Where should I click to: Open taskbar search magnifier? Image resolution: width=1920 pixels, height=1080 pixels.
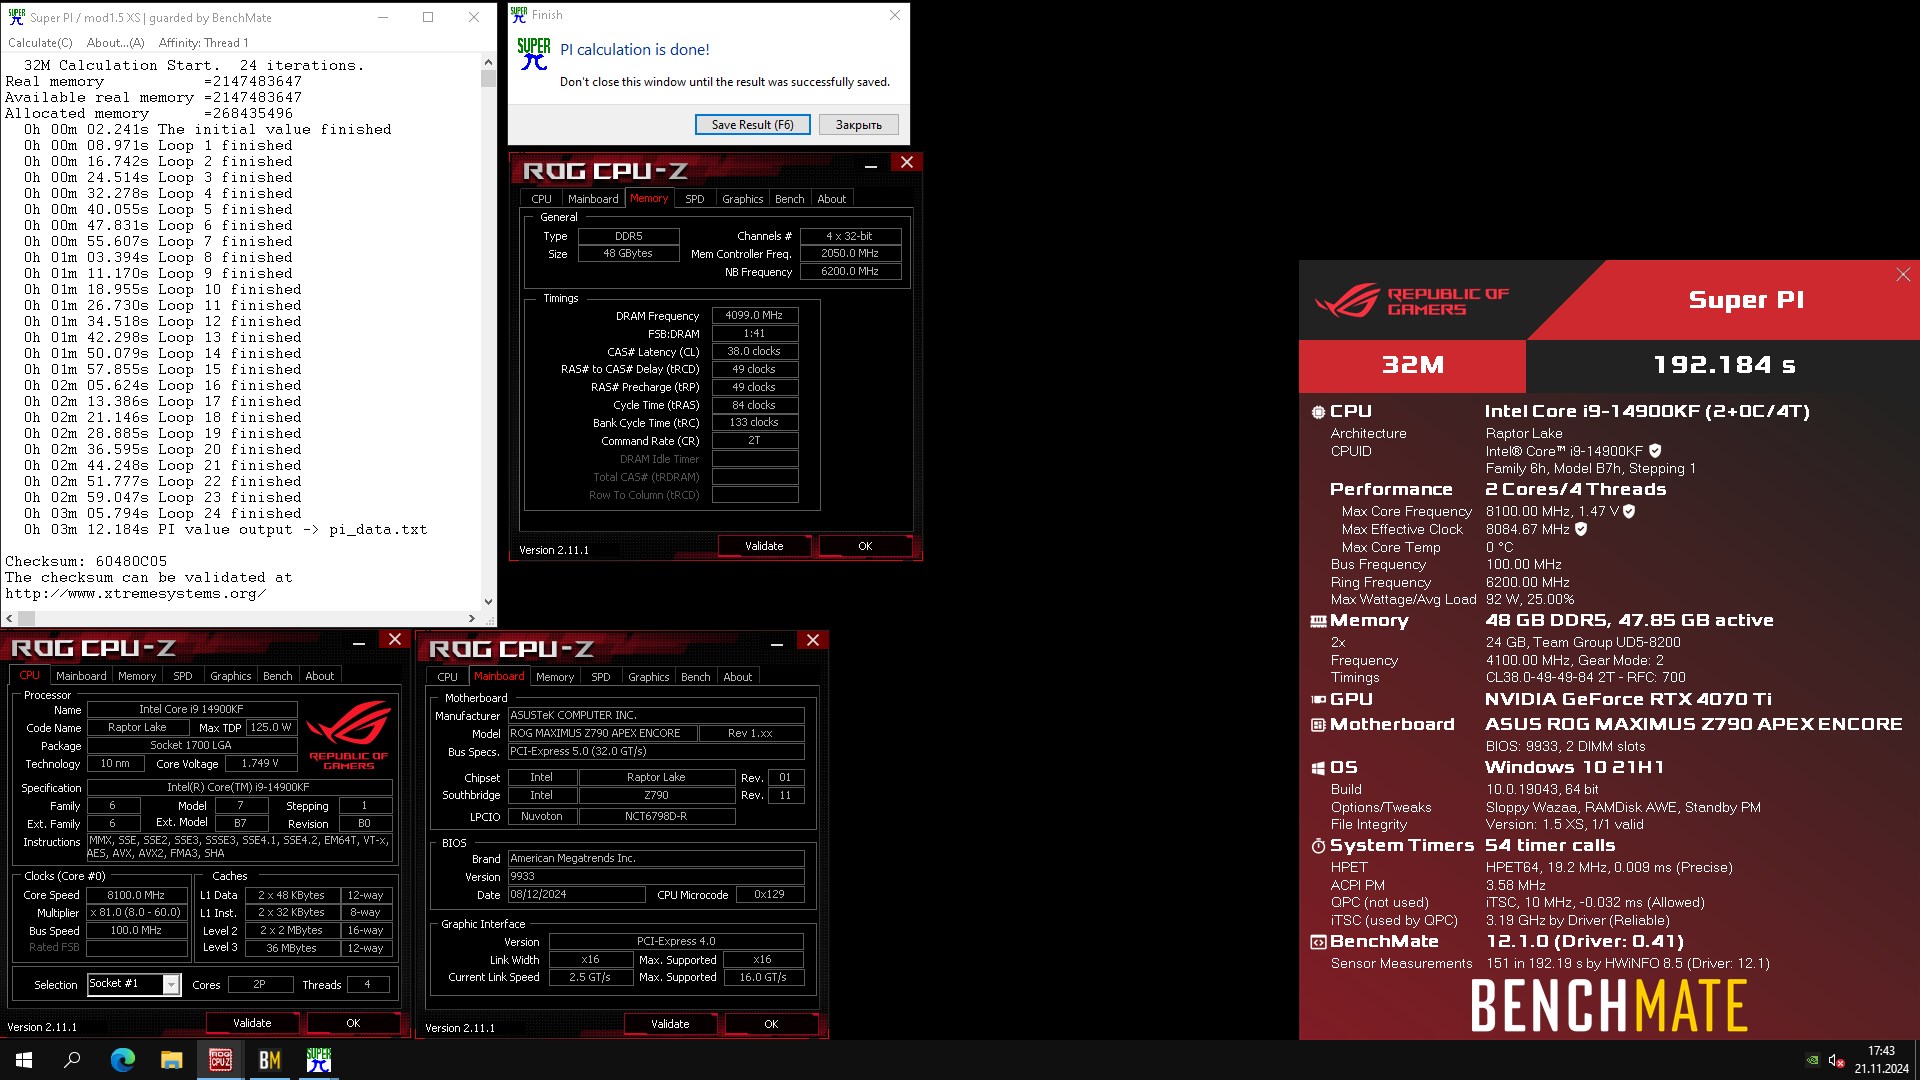click(72, 1060)
